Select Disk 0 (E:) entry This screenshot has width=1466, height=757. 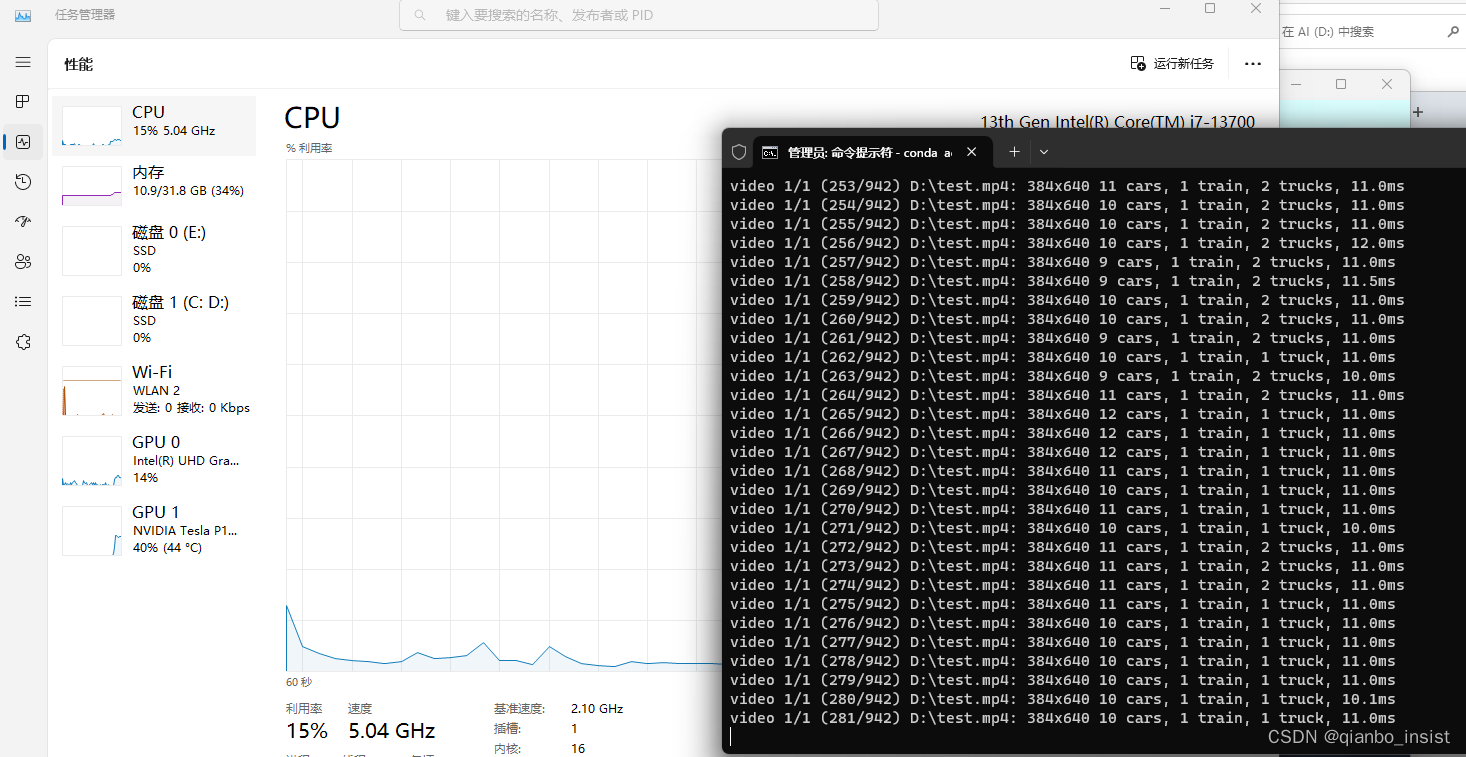pyautogui.click(x=154, y=250)
